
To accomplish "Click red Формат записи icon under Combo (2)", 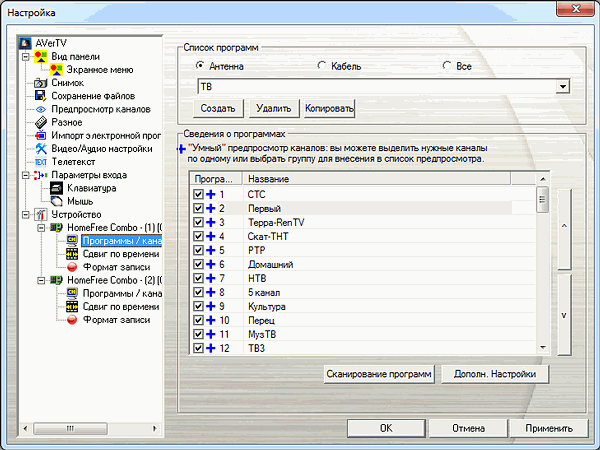I will (x=72, y=320).
